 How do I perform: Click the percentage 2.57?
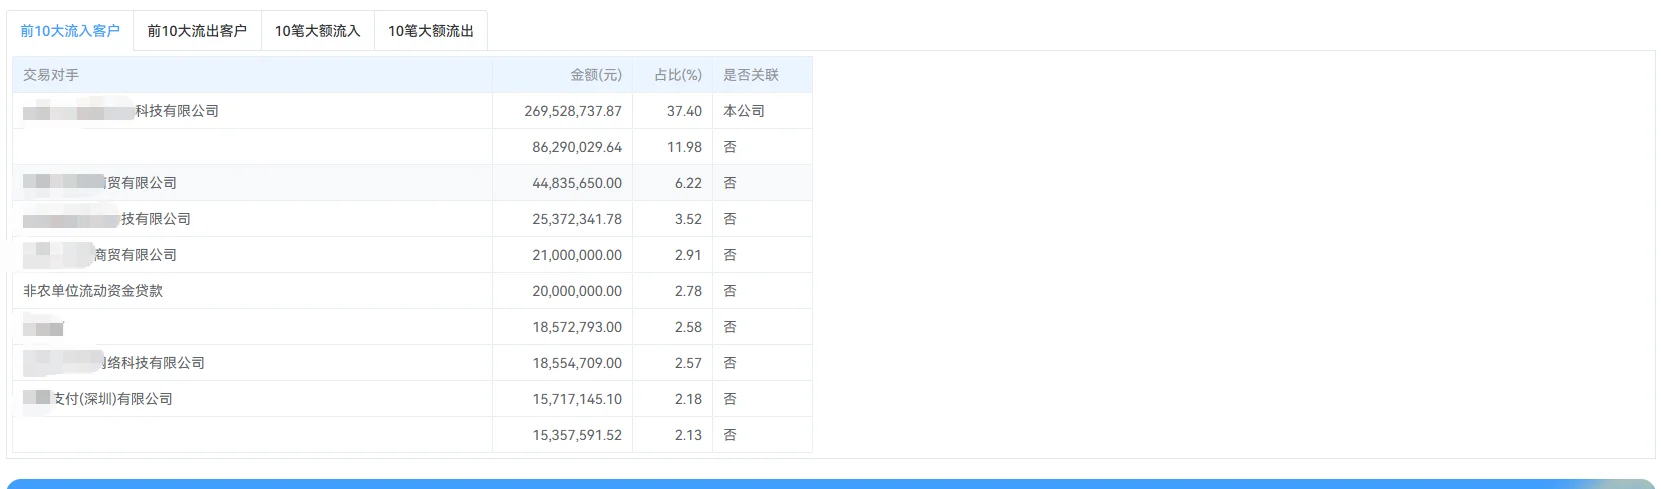(688, 363)
